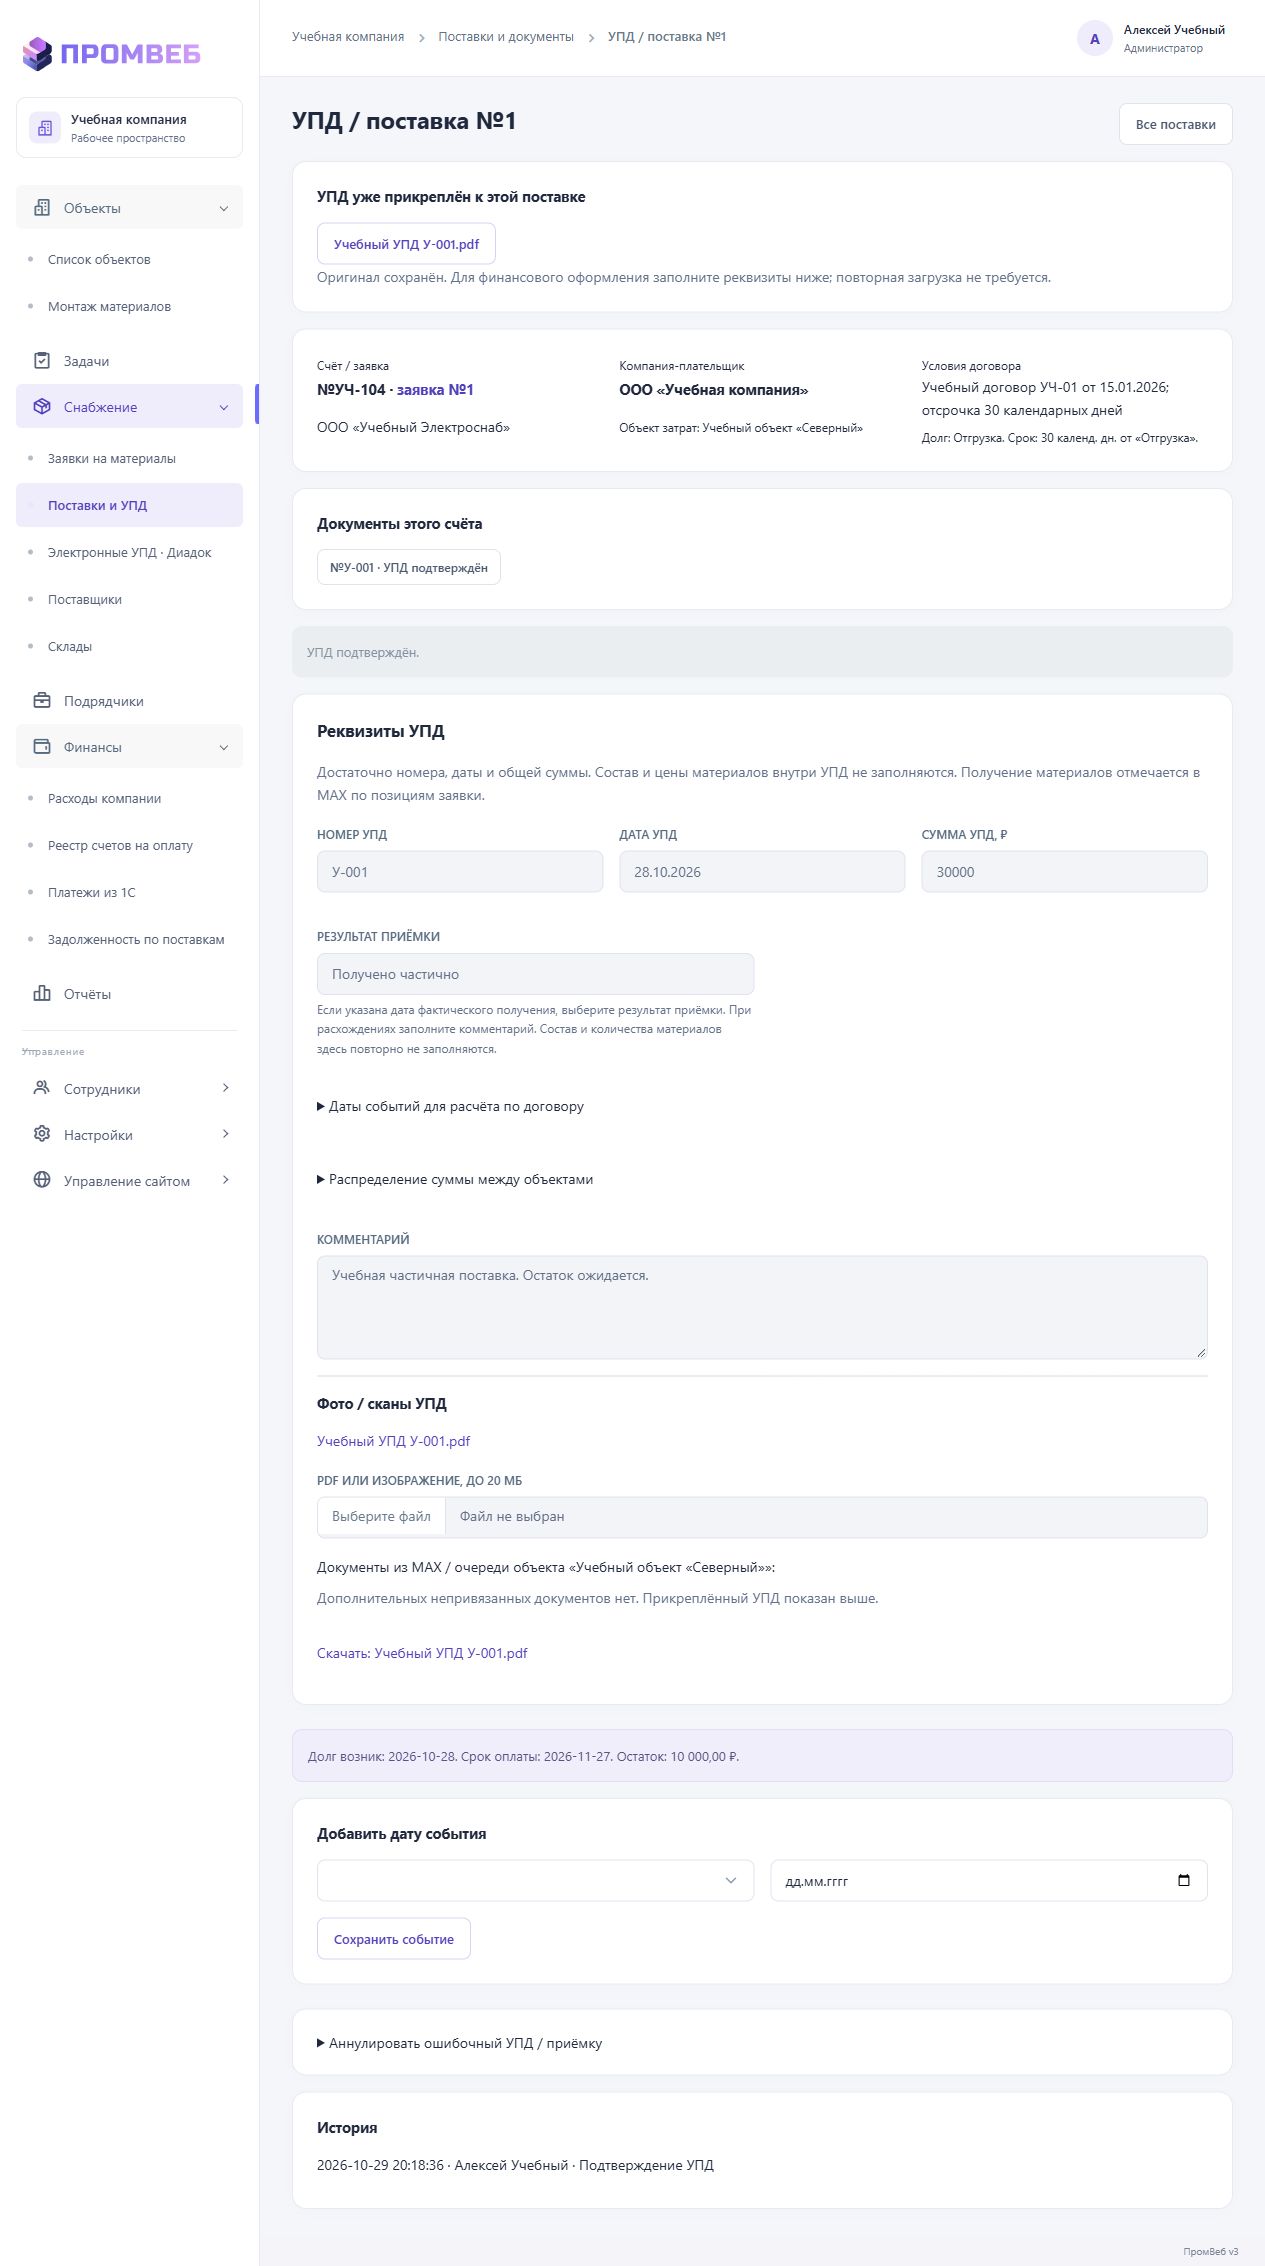Open the calendar picker icon in date field

tap(1184, 1881)
